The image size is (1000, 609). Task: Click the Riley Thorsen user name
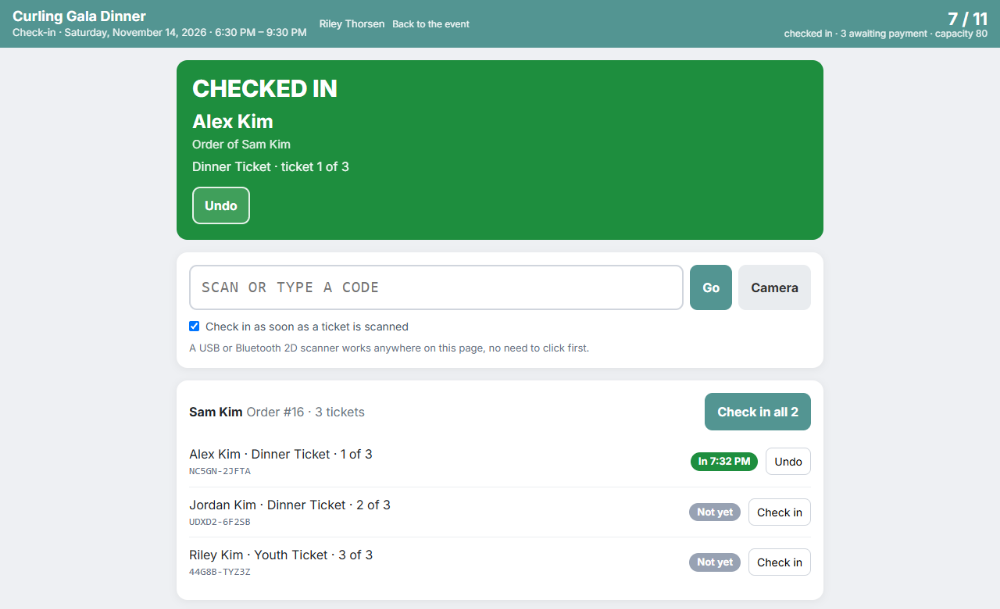point(352,24)
